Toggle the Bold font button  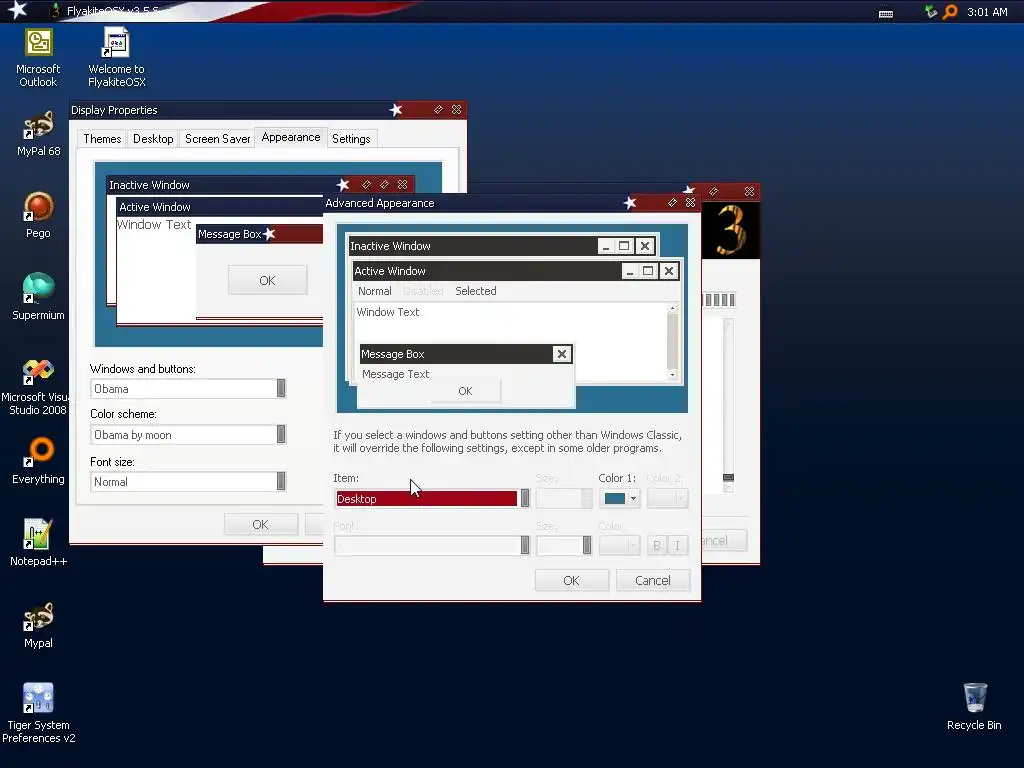[x=657, y=545]
